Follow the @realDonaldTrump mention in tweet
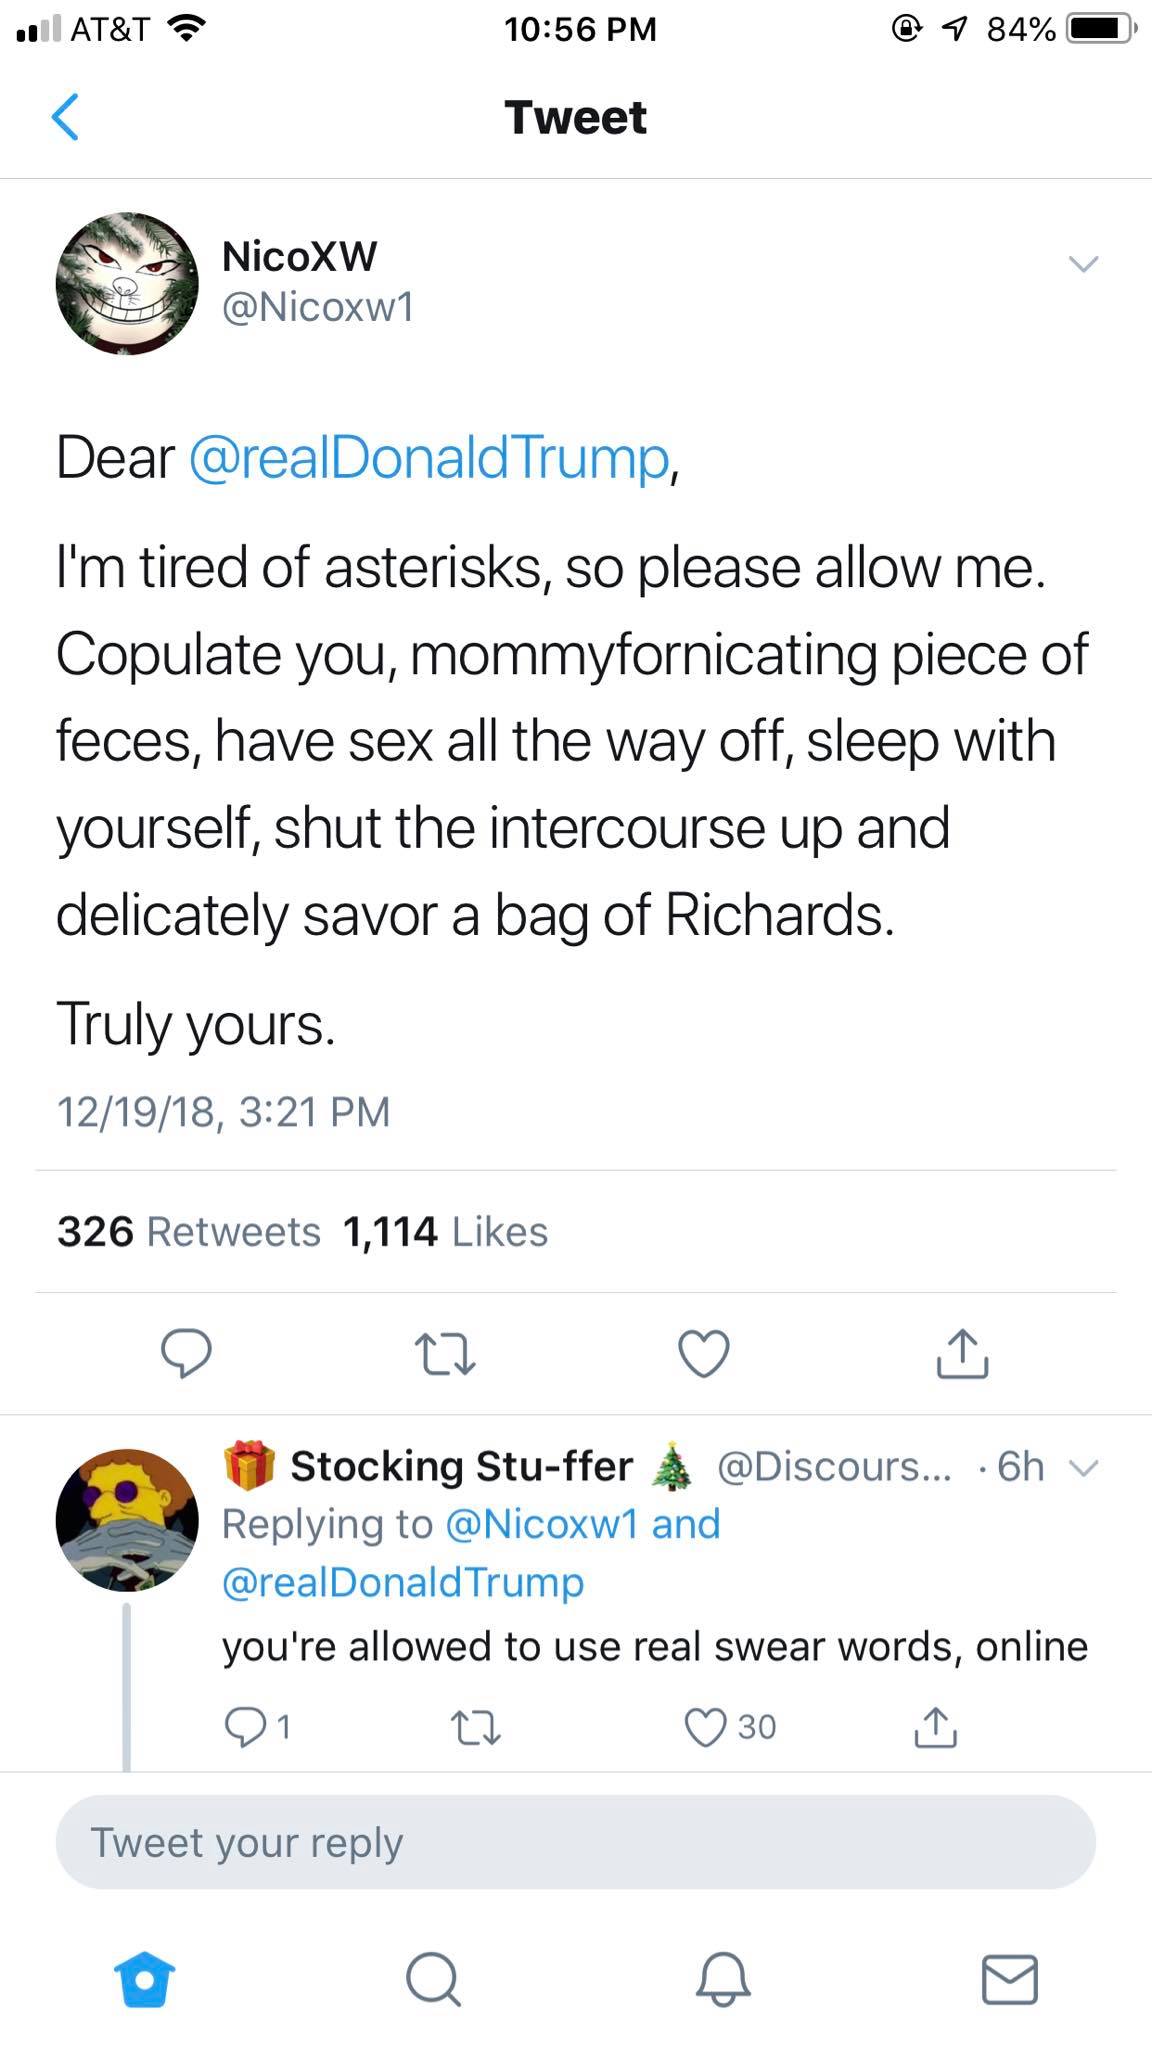This screenshot has width=1152, height=2048. pos(429,458)
